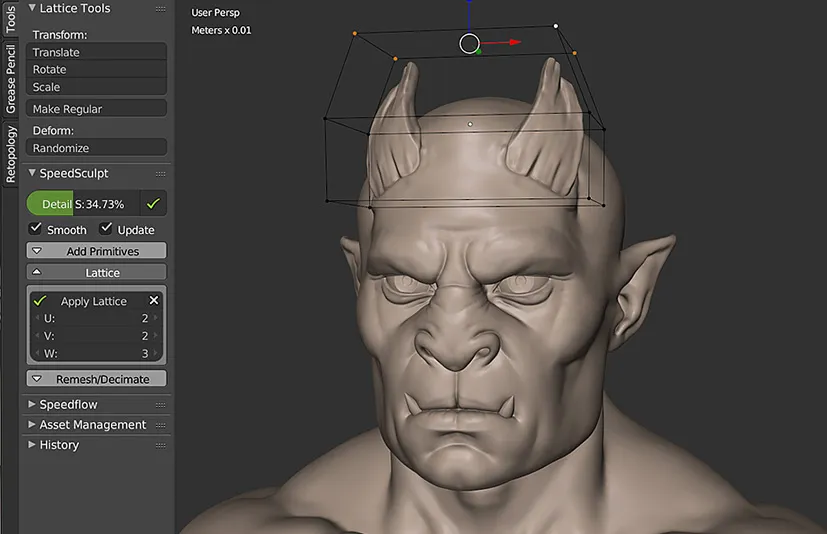The image size is (827, 534).
Task: Click the Scale transform button
Action: 97,87
